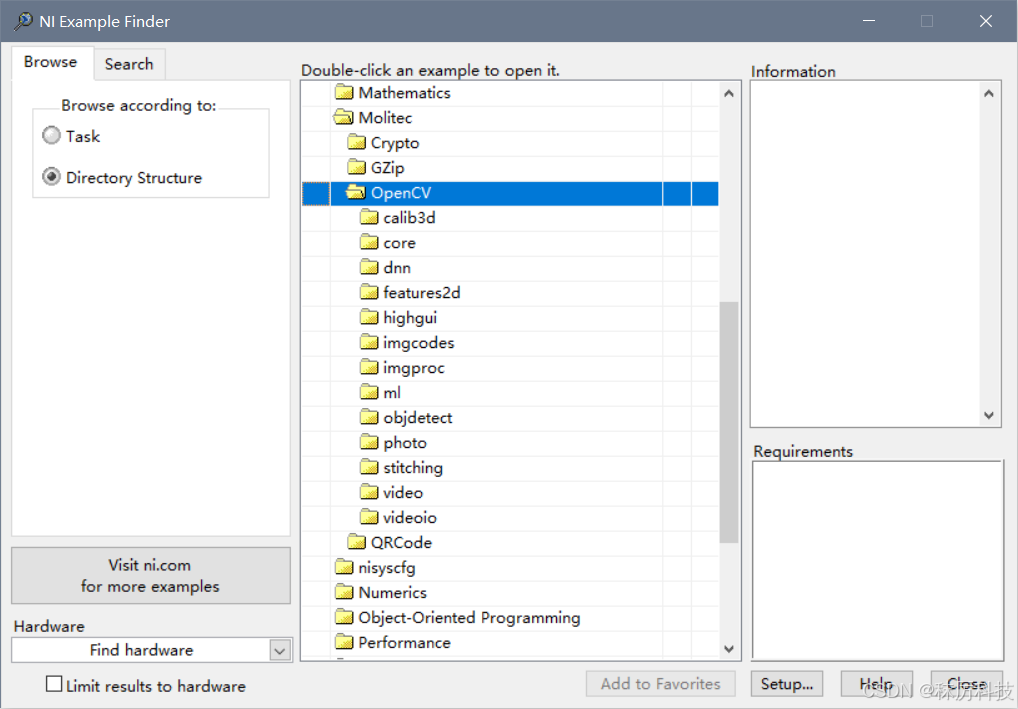Click the Add to Favorites button
Viewport: 1018px width, 709px height.
(660, 684)
